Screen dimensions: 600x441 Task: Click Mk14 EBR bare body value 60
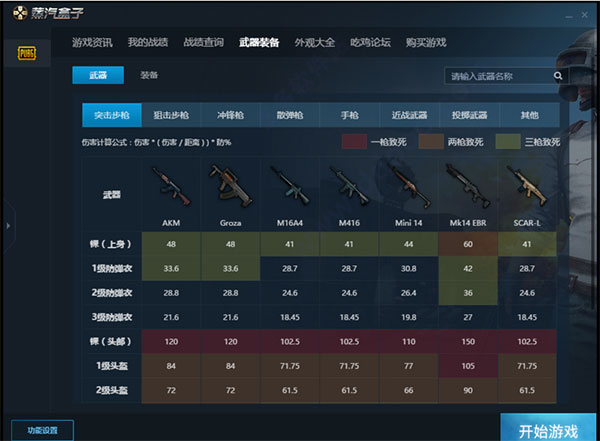468,244
